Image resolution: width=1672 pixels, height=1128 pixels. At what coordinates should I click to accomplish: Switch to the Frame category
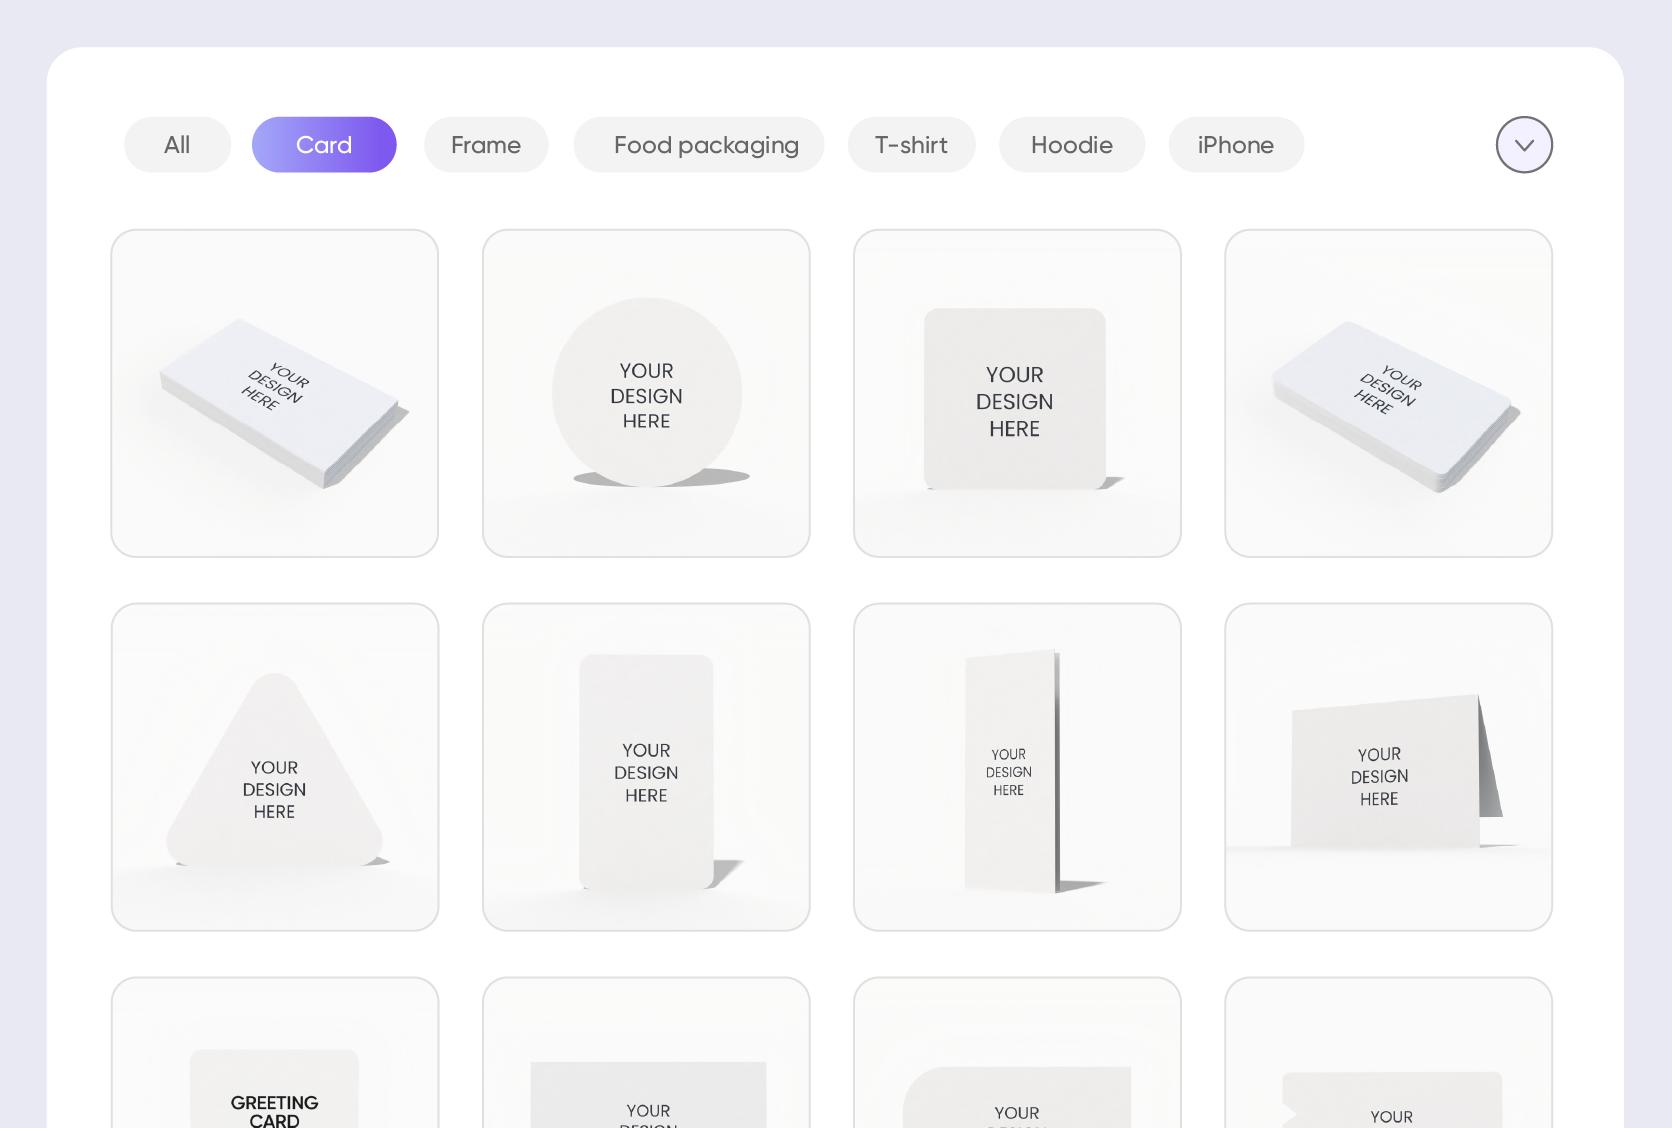[486, 145]
